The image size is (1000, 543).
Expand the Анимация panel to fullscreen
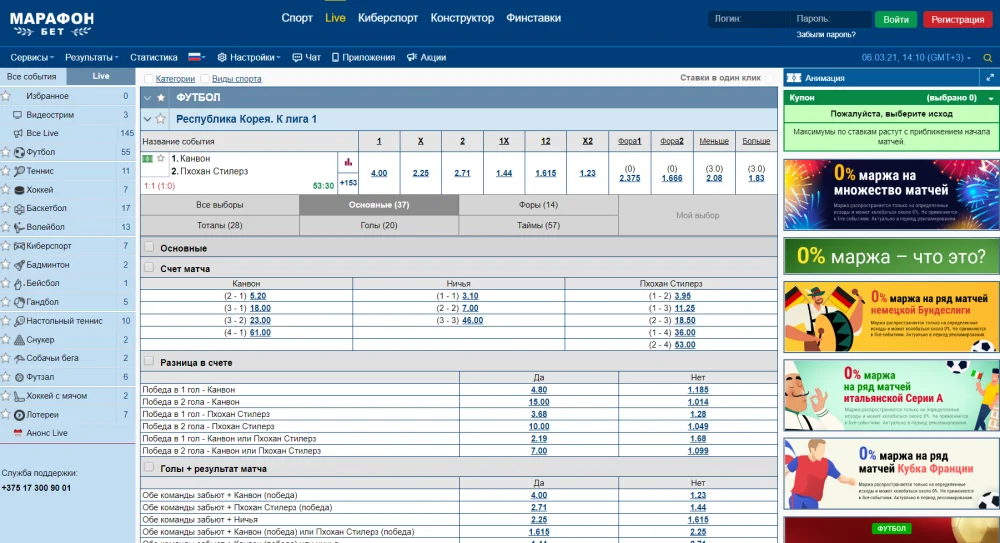[x=991, y=77]
